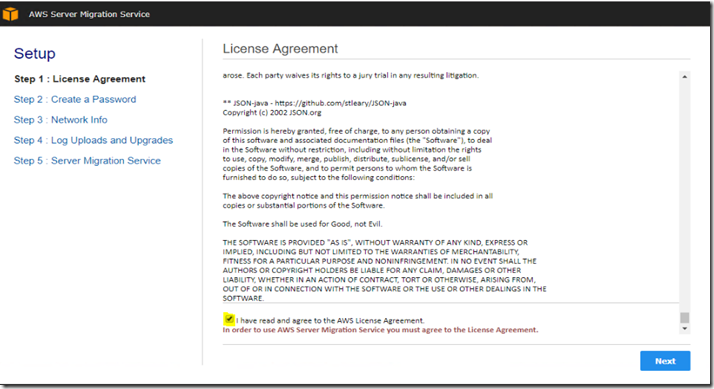
Task: Click 'The above copyright notice' line
Action: (x=357, y=196)
